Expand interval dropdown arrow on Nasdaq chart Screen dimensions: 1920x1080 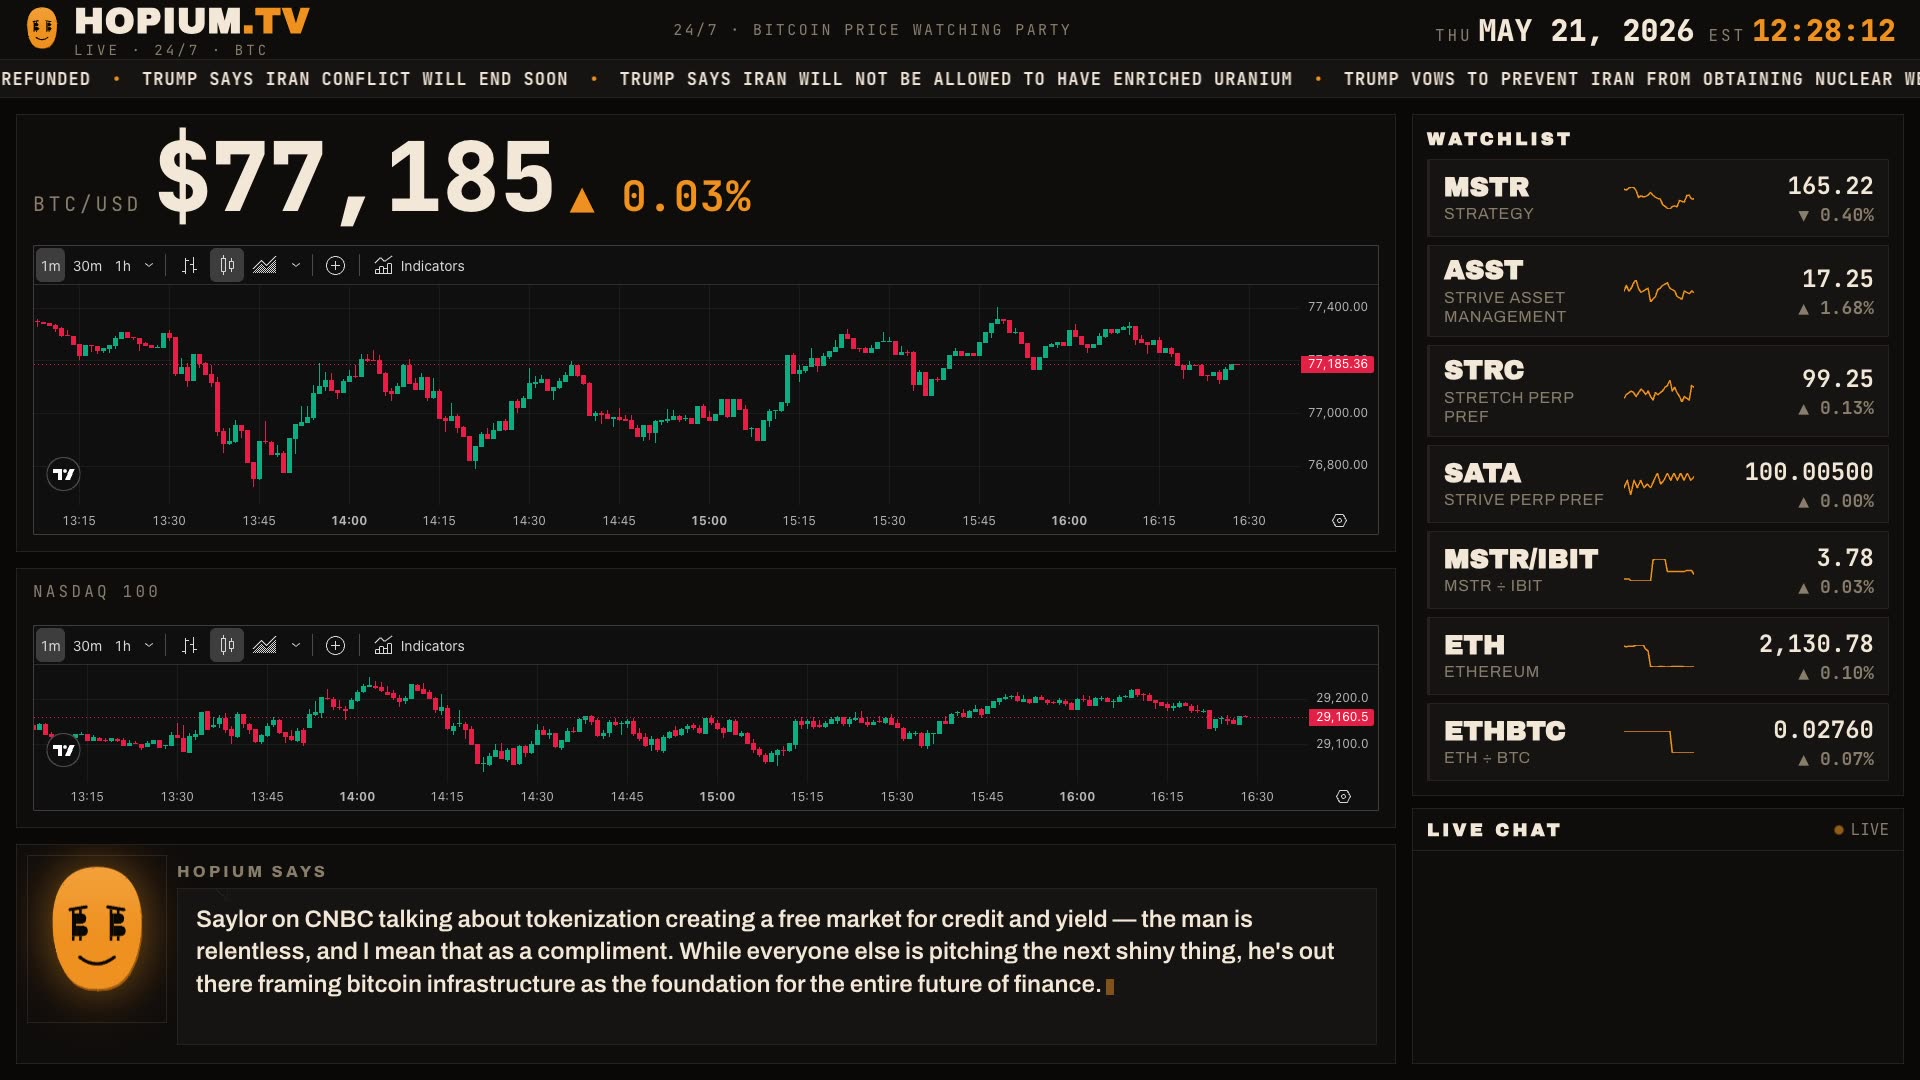pyautogui.click(x=149, y=646)
